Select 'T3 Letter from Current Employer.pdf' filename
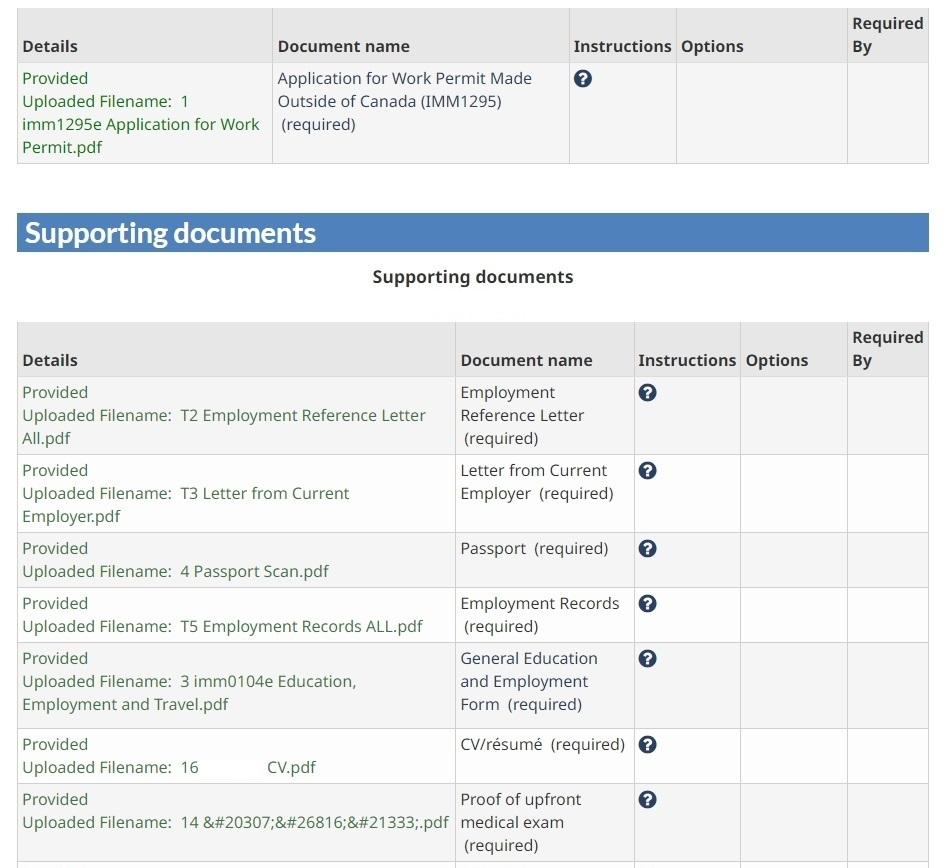The image size is (950, 868). click(x=185, y=505)
